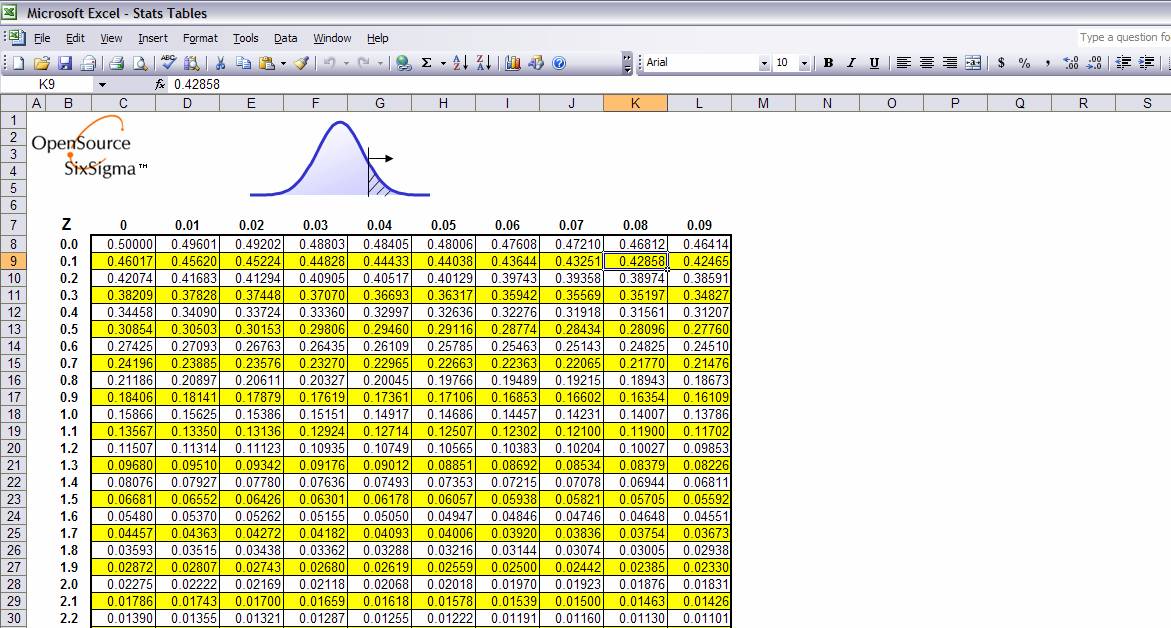Image resolution: width=1171 pixels, height=628 pixels.
Task: Click Merge and Center button
Action: click(x=973, y=63)
